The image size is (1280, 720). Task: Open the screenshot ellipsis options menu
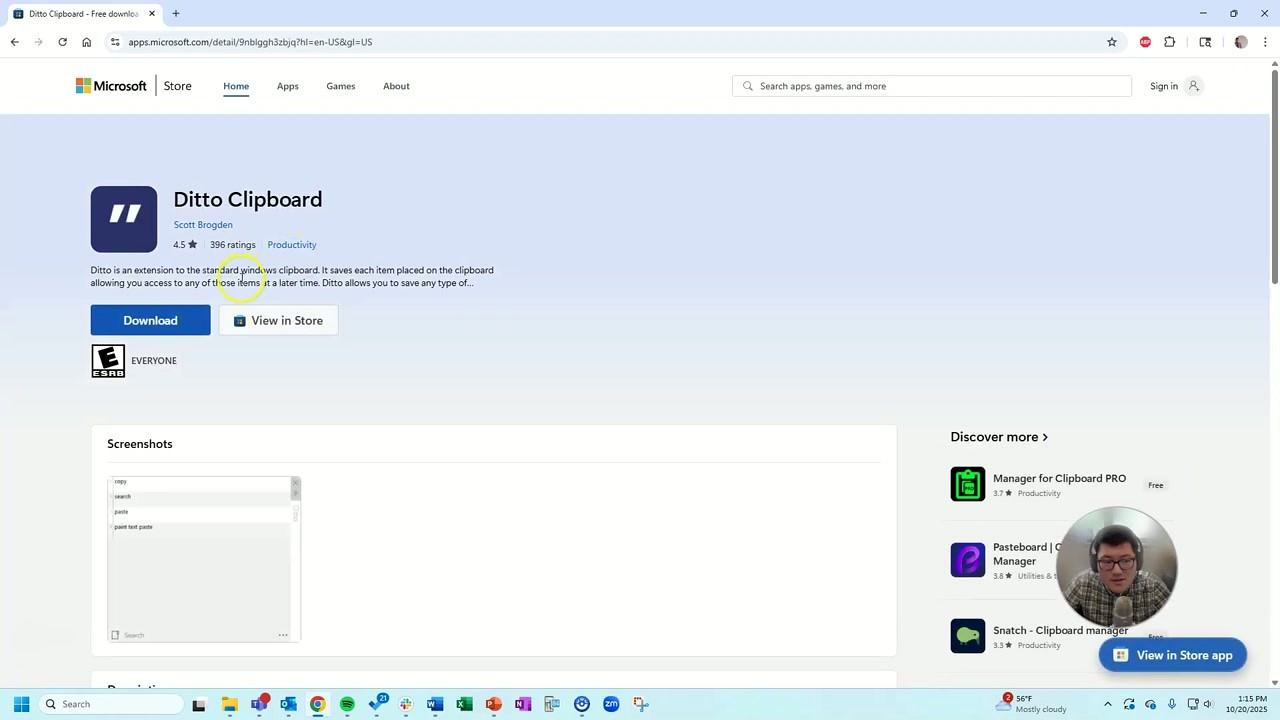click(283, 634)
